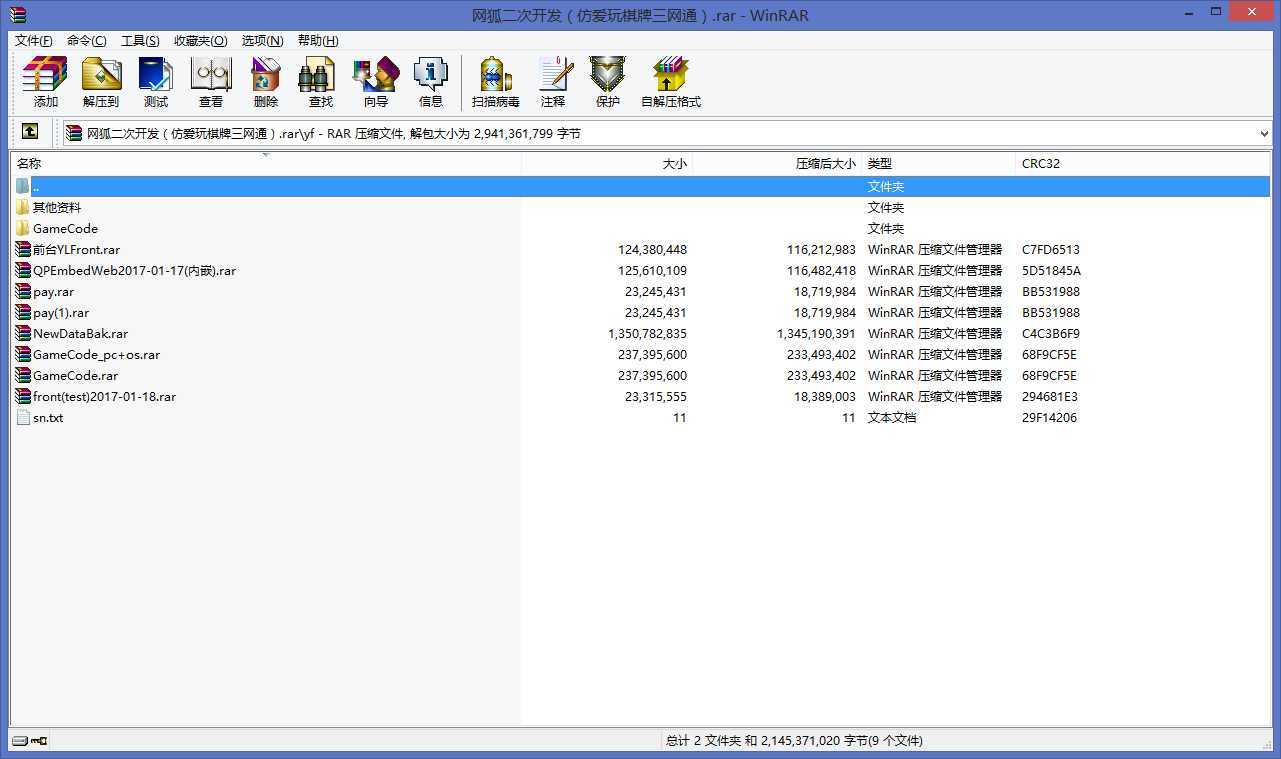Click the 删除 (Delete) toolbar icon
1281x759 pixels.
[x=266, y=82]
